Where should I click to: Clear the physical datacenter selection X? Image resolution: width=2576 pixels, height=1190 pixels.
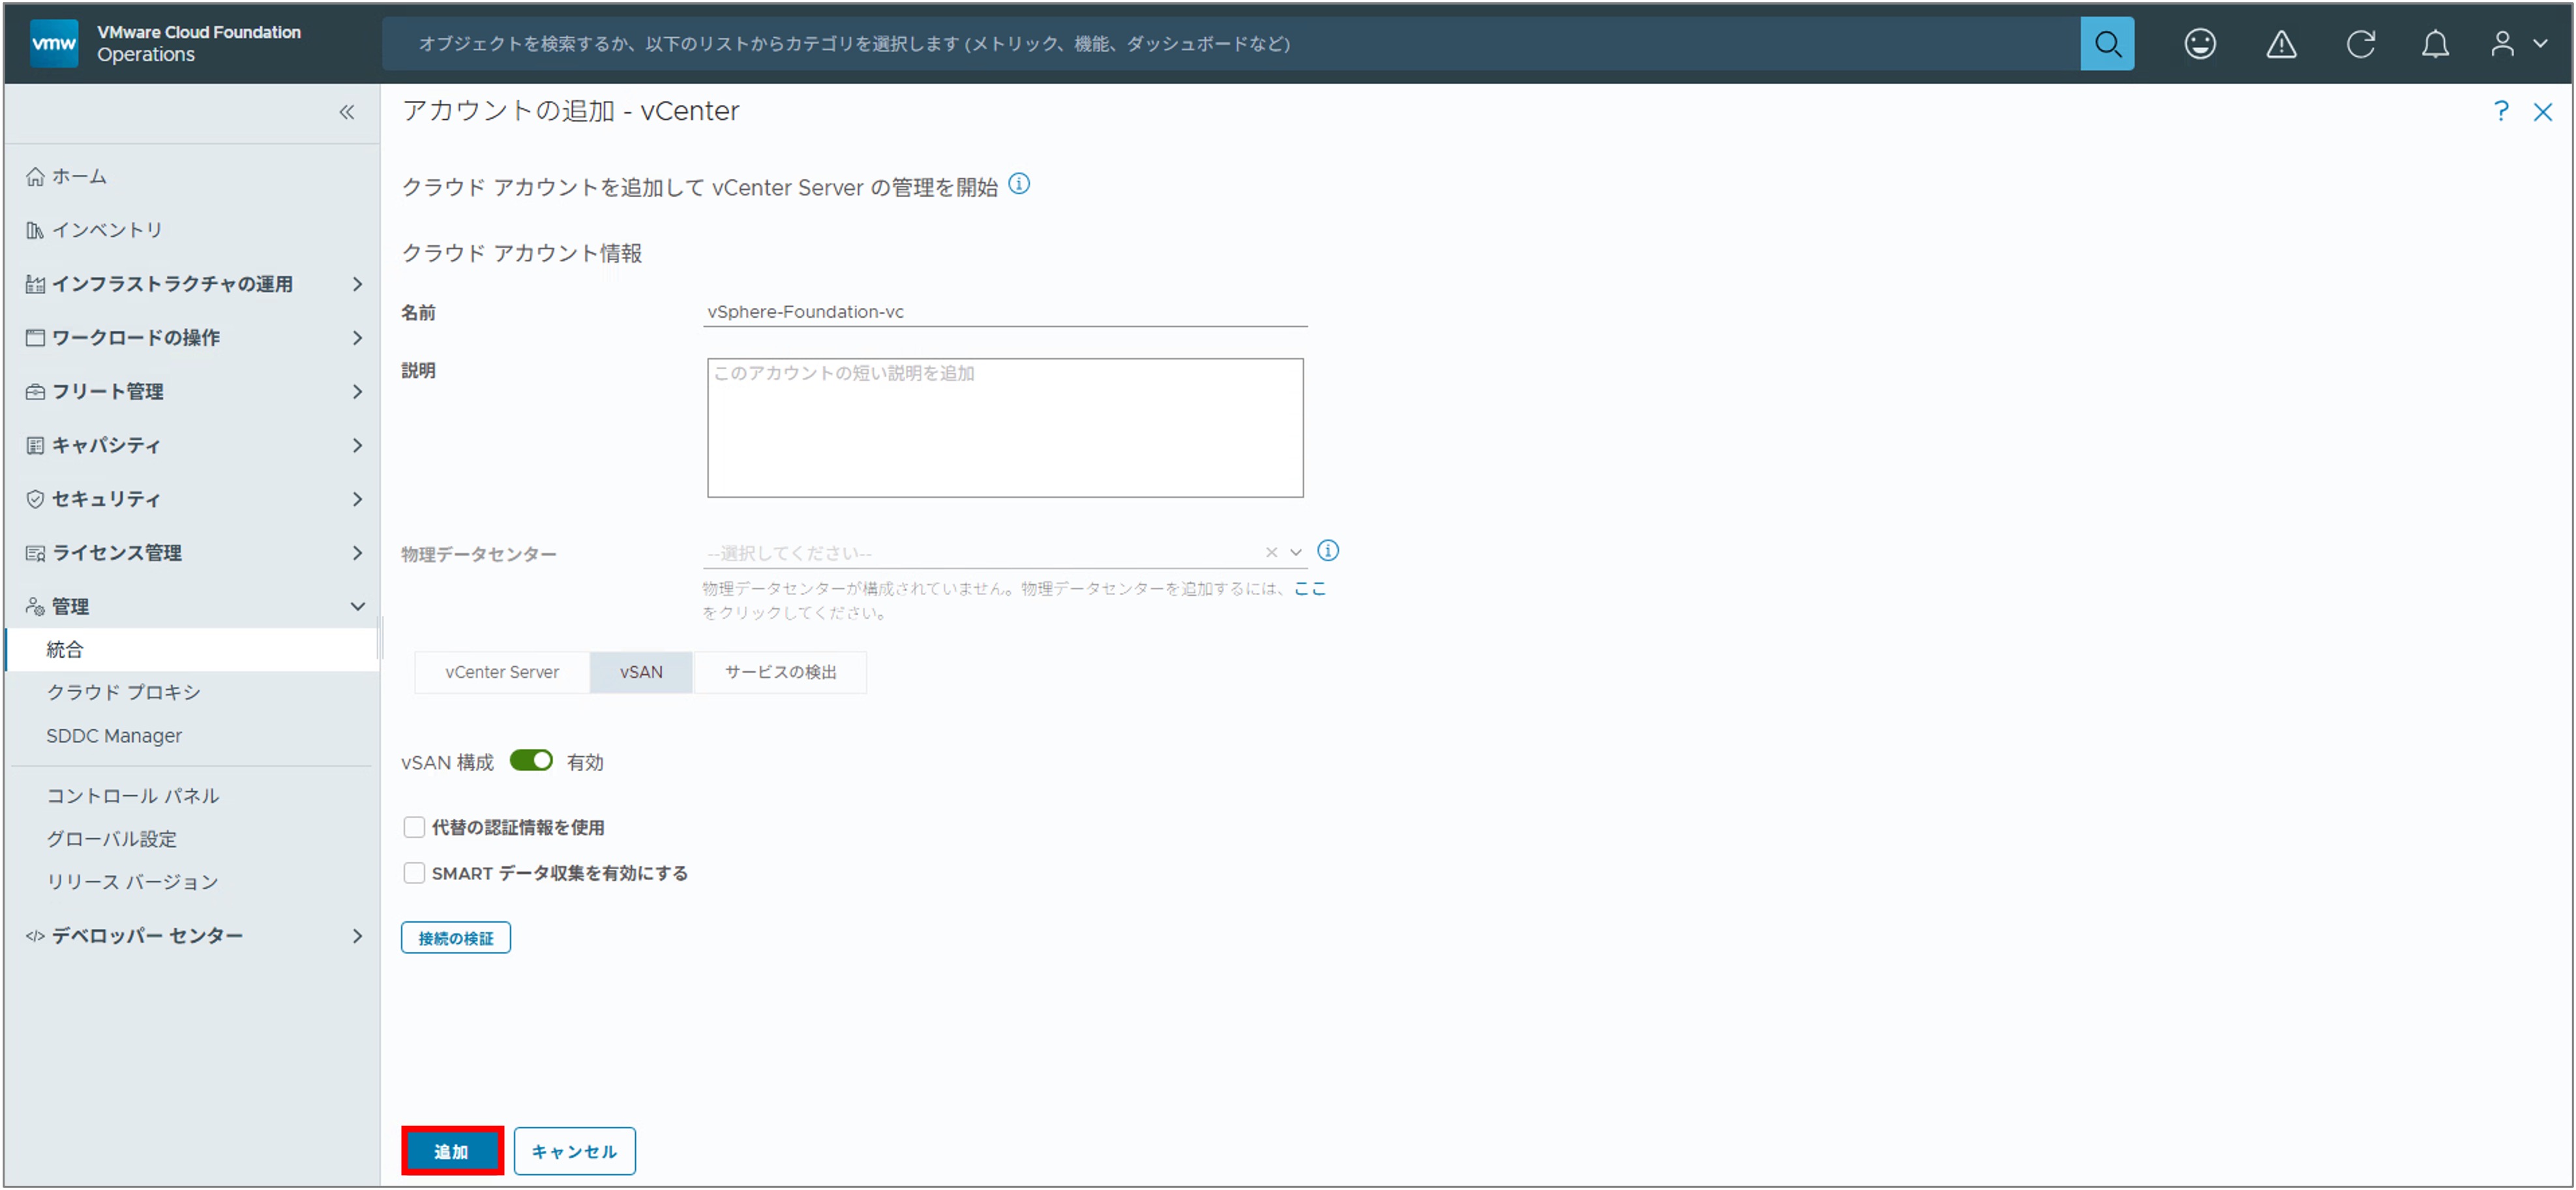coord(1271,552)
